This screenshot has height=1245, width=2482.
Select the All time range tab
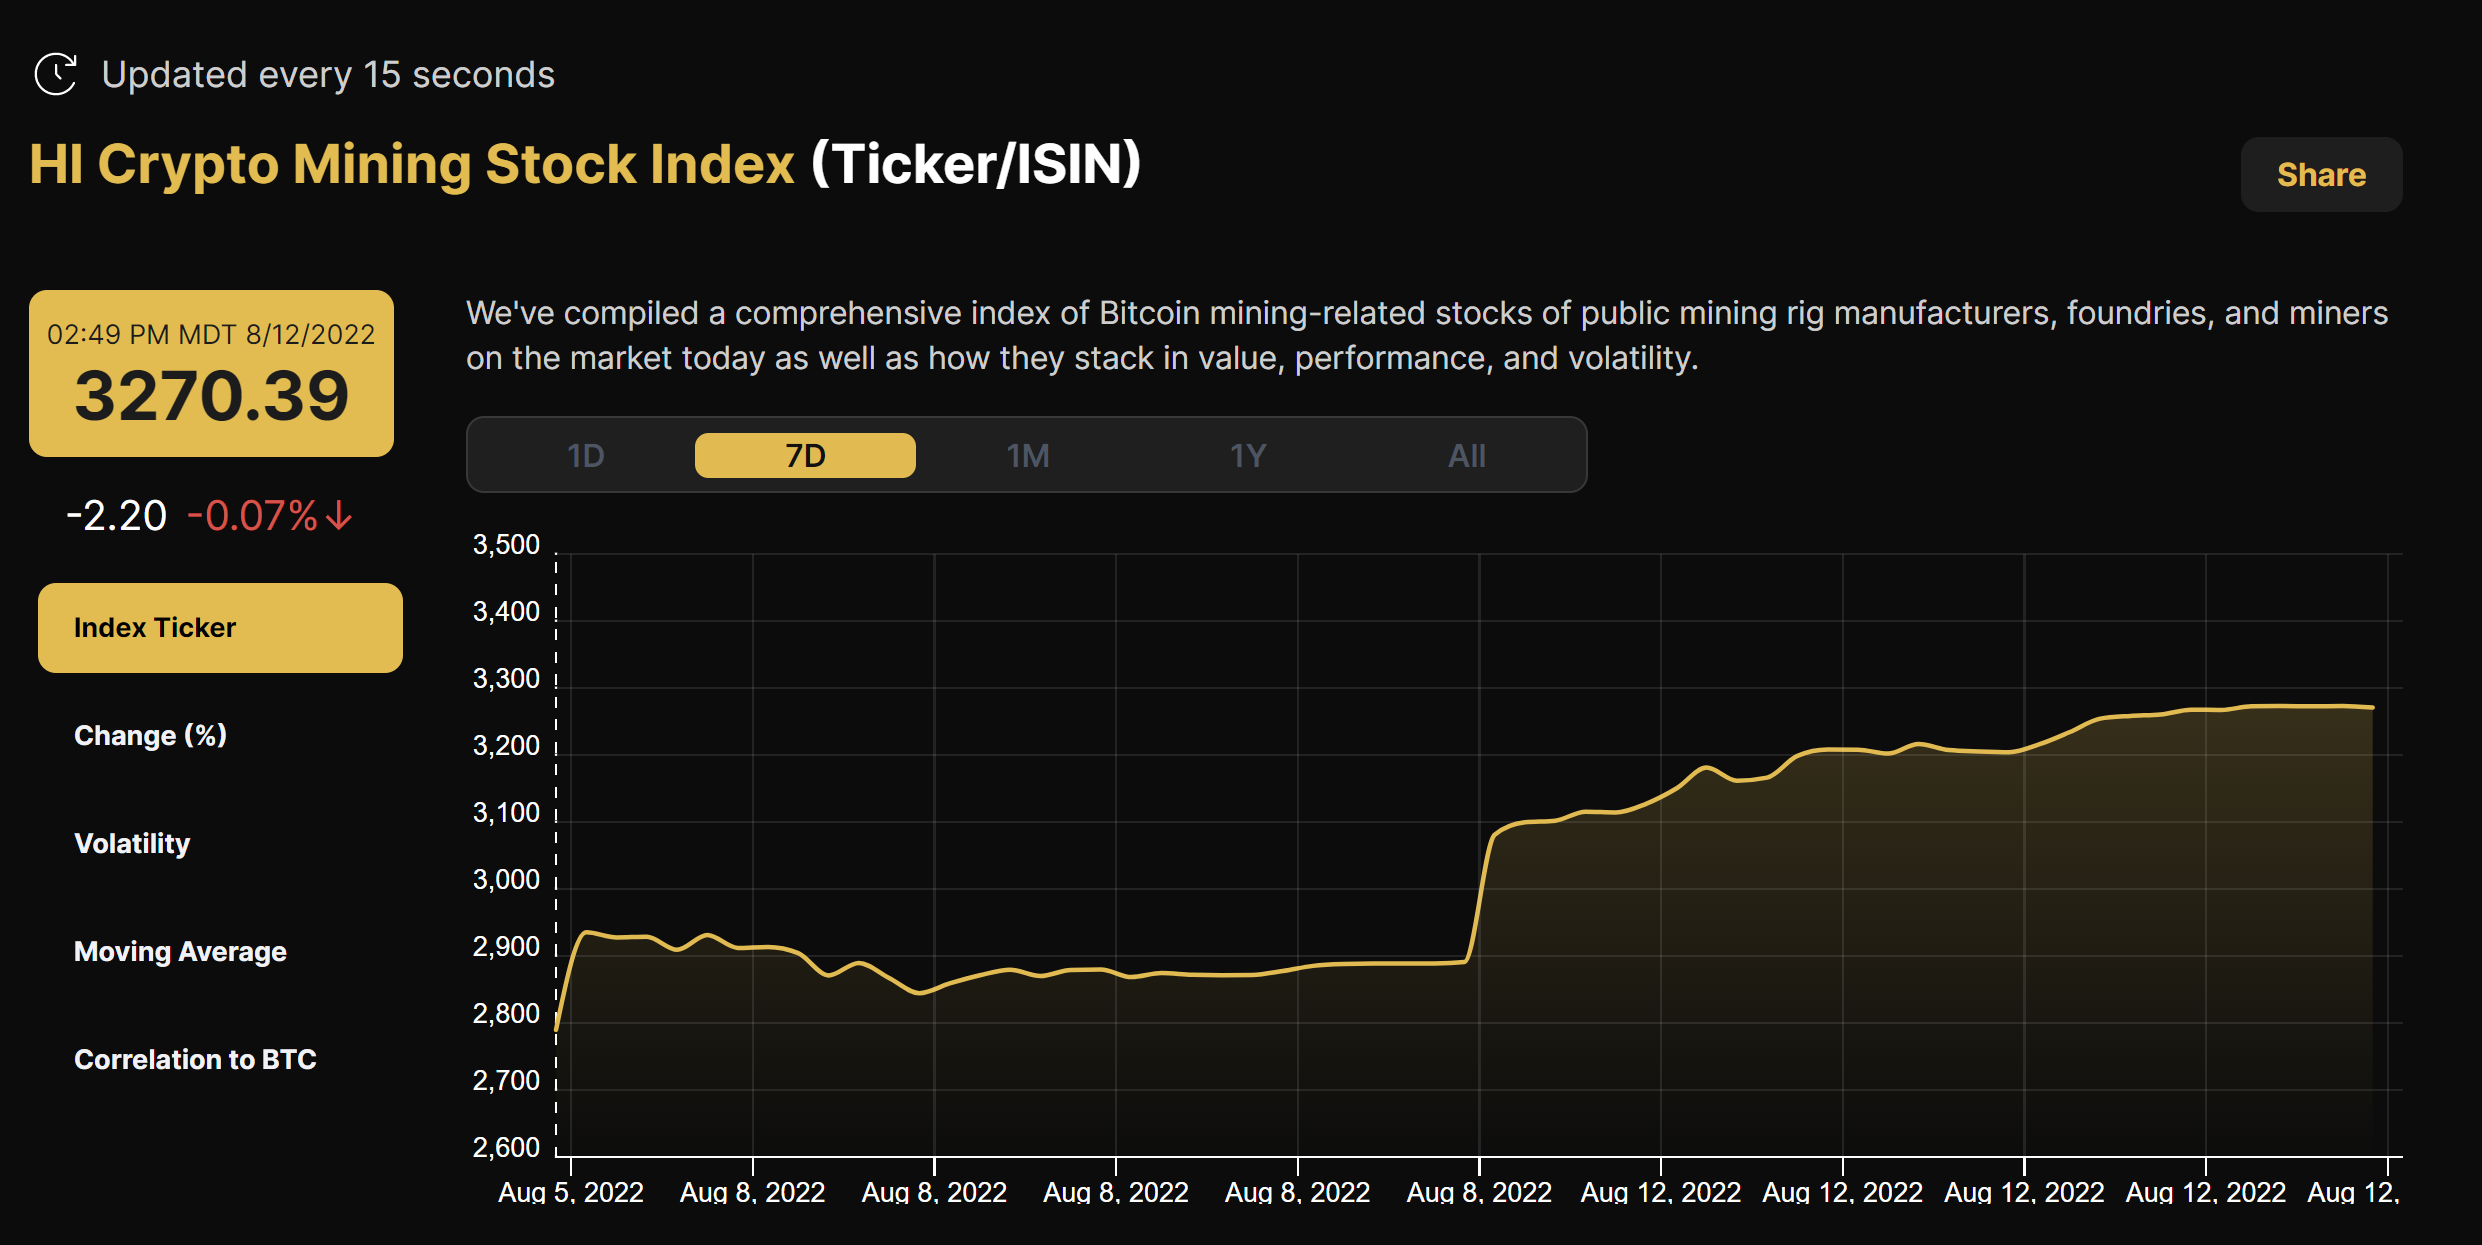coord(1467,456)
